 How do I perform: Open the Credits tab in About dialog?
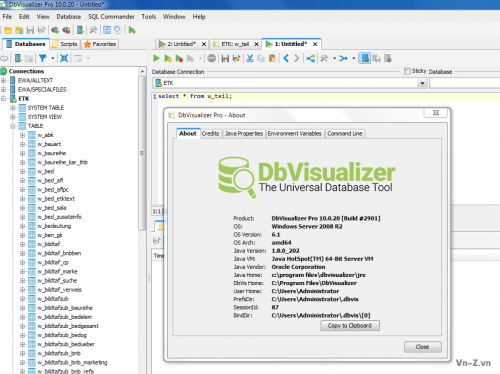point(210,134)
